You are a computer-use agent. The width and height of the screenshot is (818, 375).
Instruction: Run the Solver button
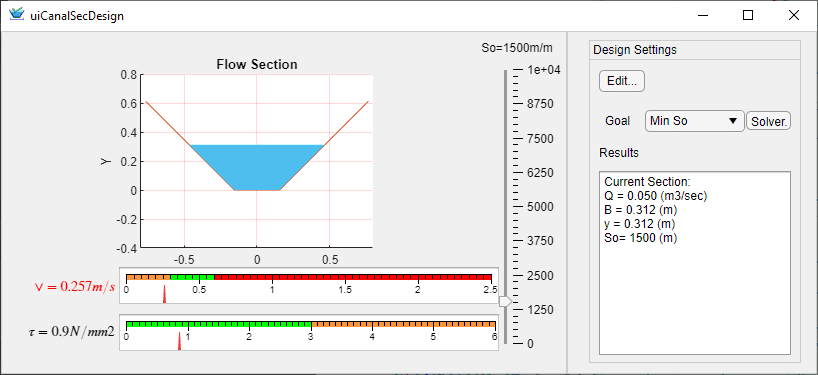click(x=768, y=121)
